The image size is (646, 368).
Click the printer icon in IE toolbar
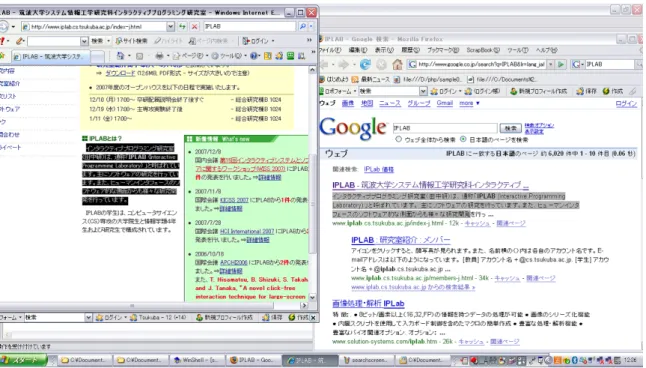pyautogui.click(x=159, y=56)
